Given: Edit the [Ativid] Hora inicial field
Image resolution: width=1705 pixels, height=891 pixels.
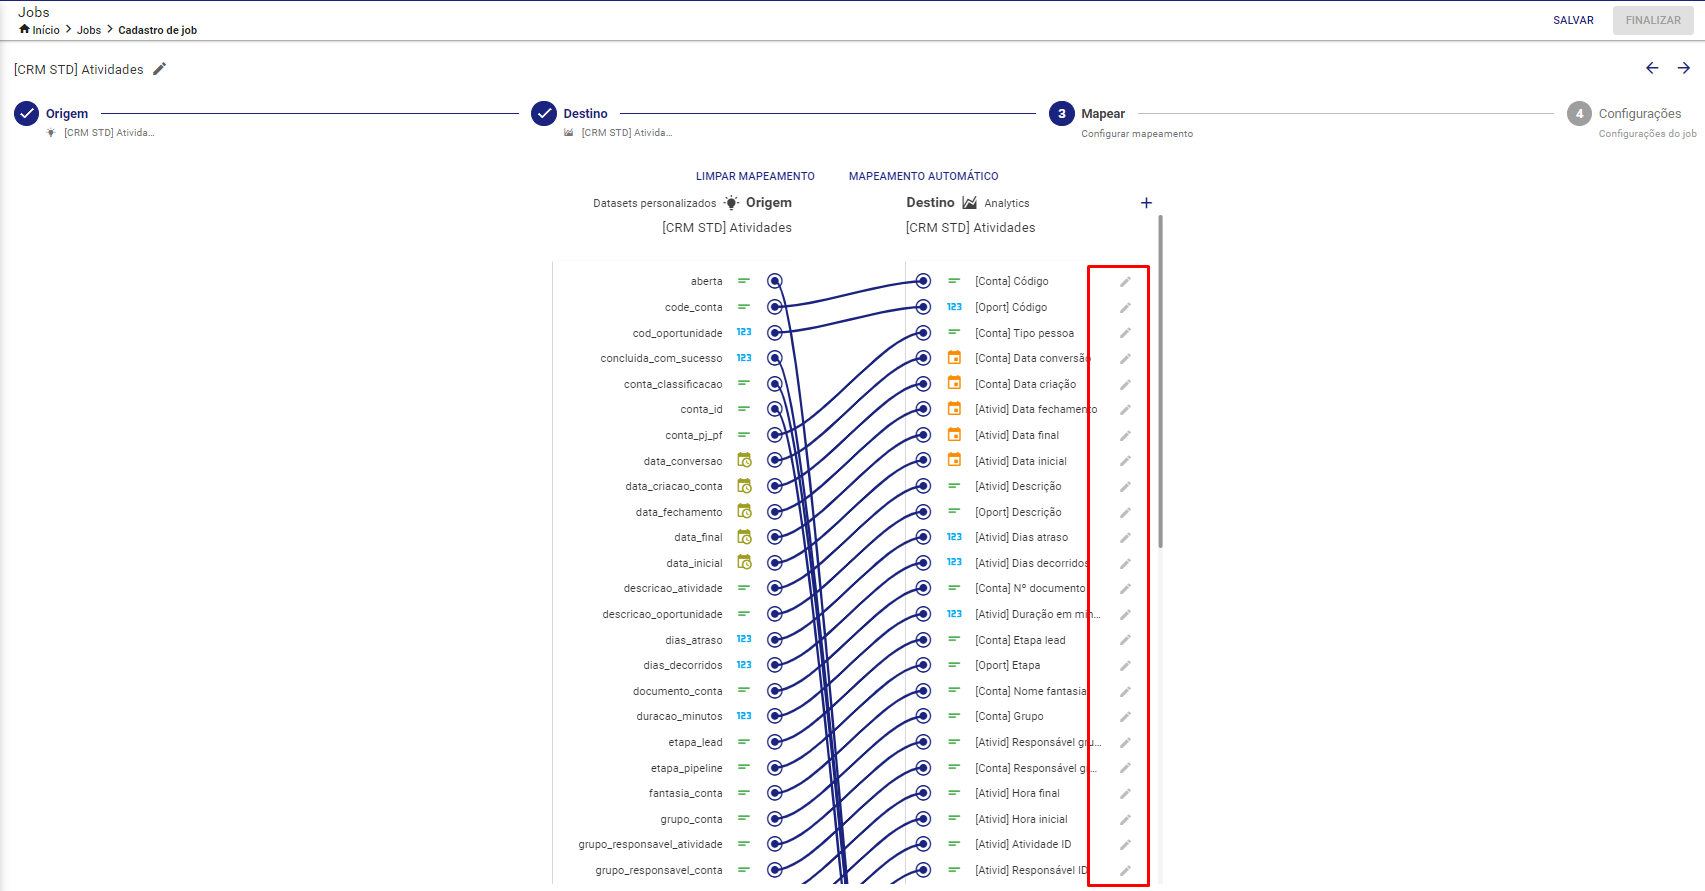Looking at the screenshot, I should (1125, 820).
